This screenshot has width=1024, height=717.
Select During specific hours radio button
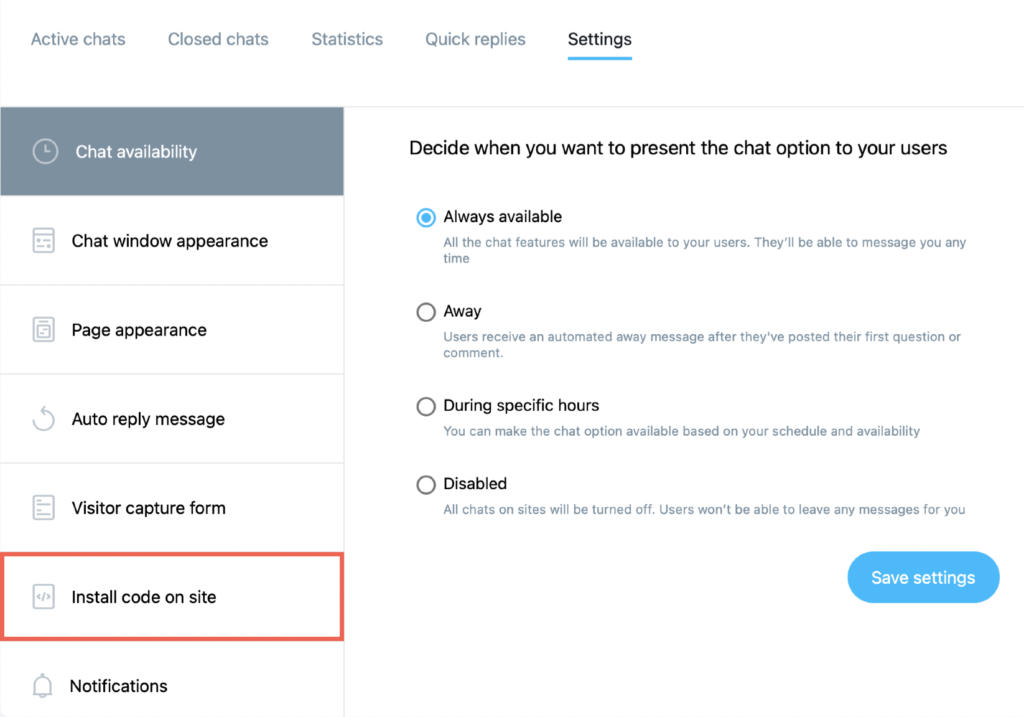click(426, 406)
